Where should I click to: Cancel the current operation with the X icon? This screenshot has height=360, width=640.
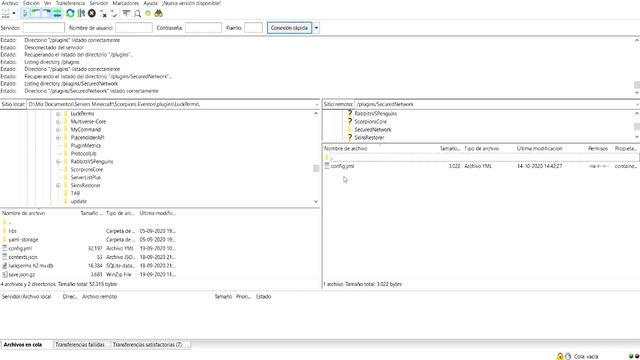click(x=92, y=13)
